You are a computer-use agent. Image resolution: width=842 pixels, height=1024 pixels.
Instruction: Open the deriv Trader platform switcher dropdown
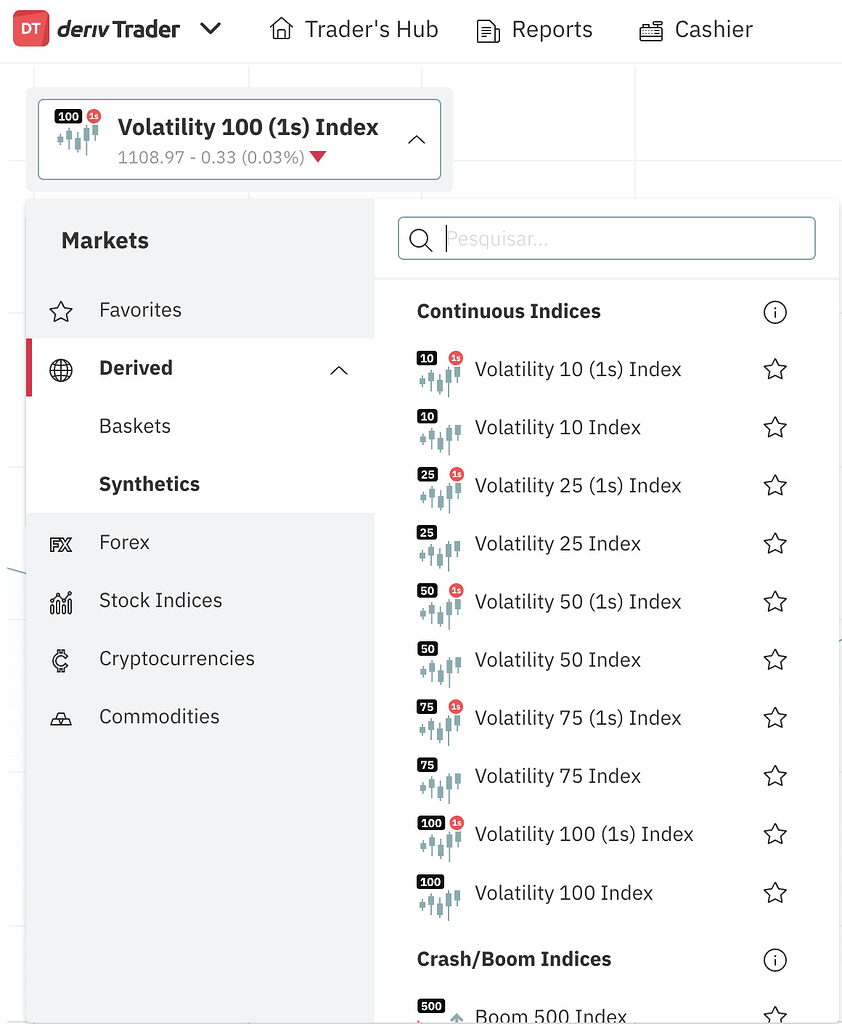[x=210, y=29]
